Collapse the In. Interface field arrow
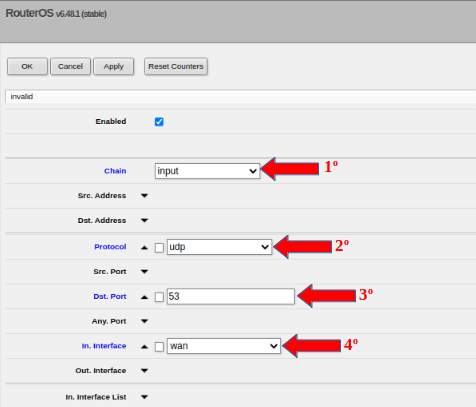Viewport: 476px width, 407px height. (x=144, y=347)
